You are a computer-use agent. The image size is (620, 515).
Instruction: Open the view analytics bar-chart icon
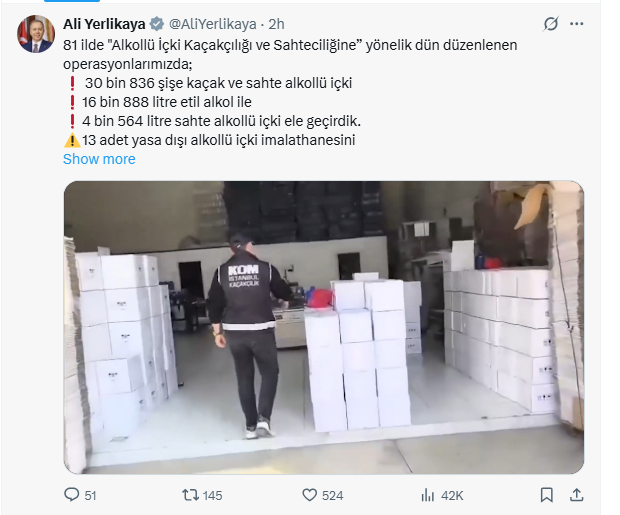[x=428, y=495]
